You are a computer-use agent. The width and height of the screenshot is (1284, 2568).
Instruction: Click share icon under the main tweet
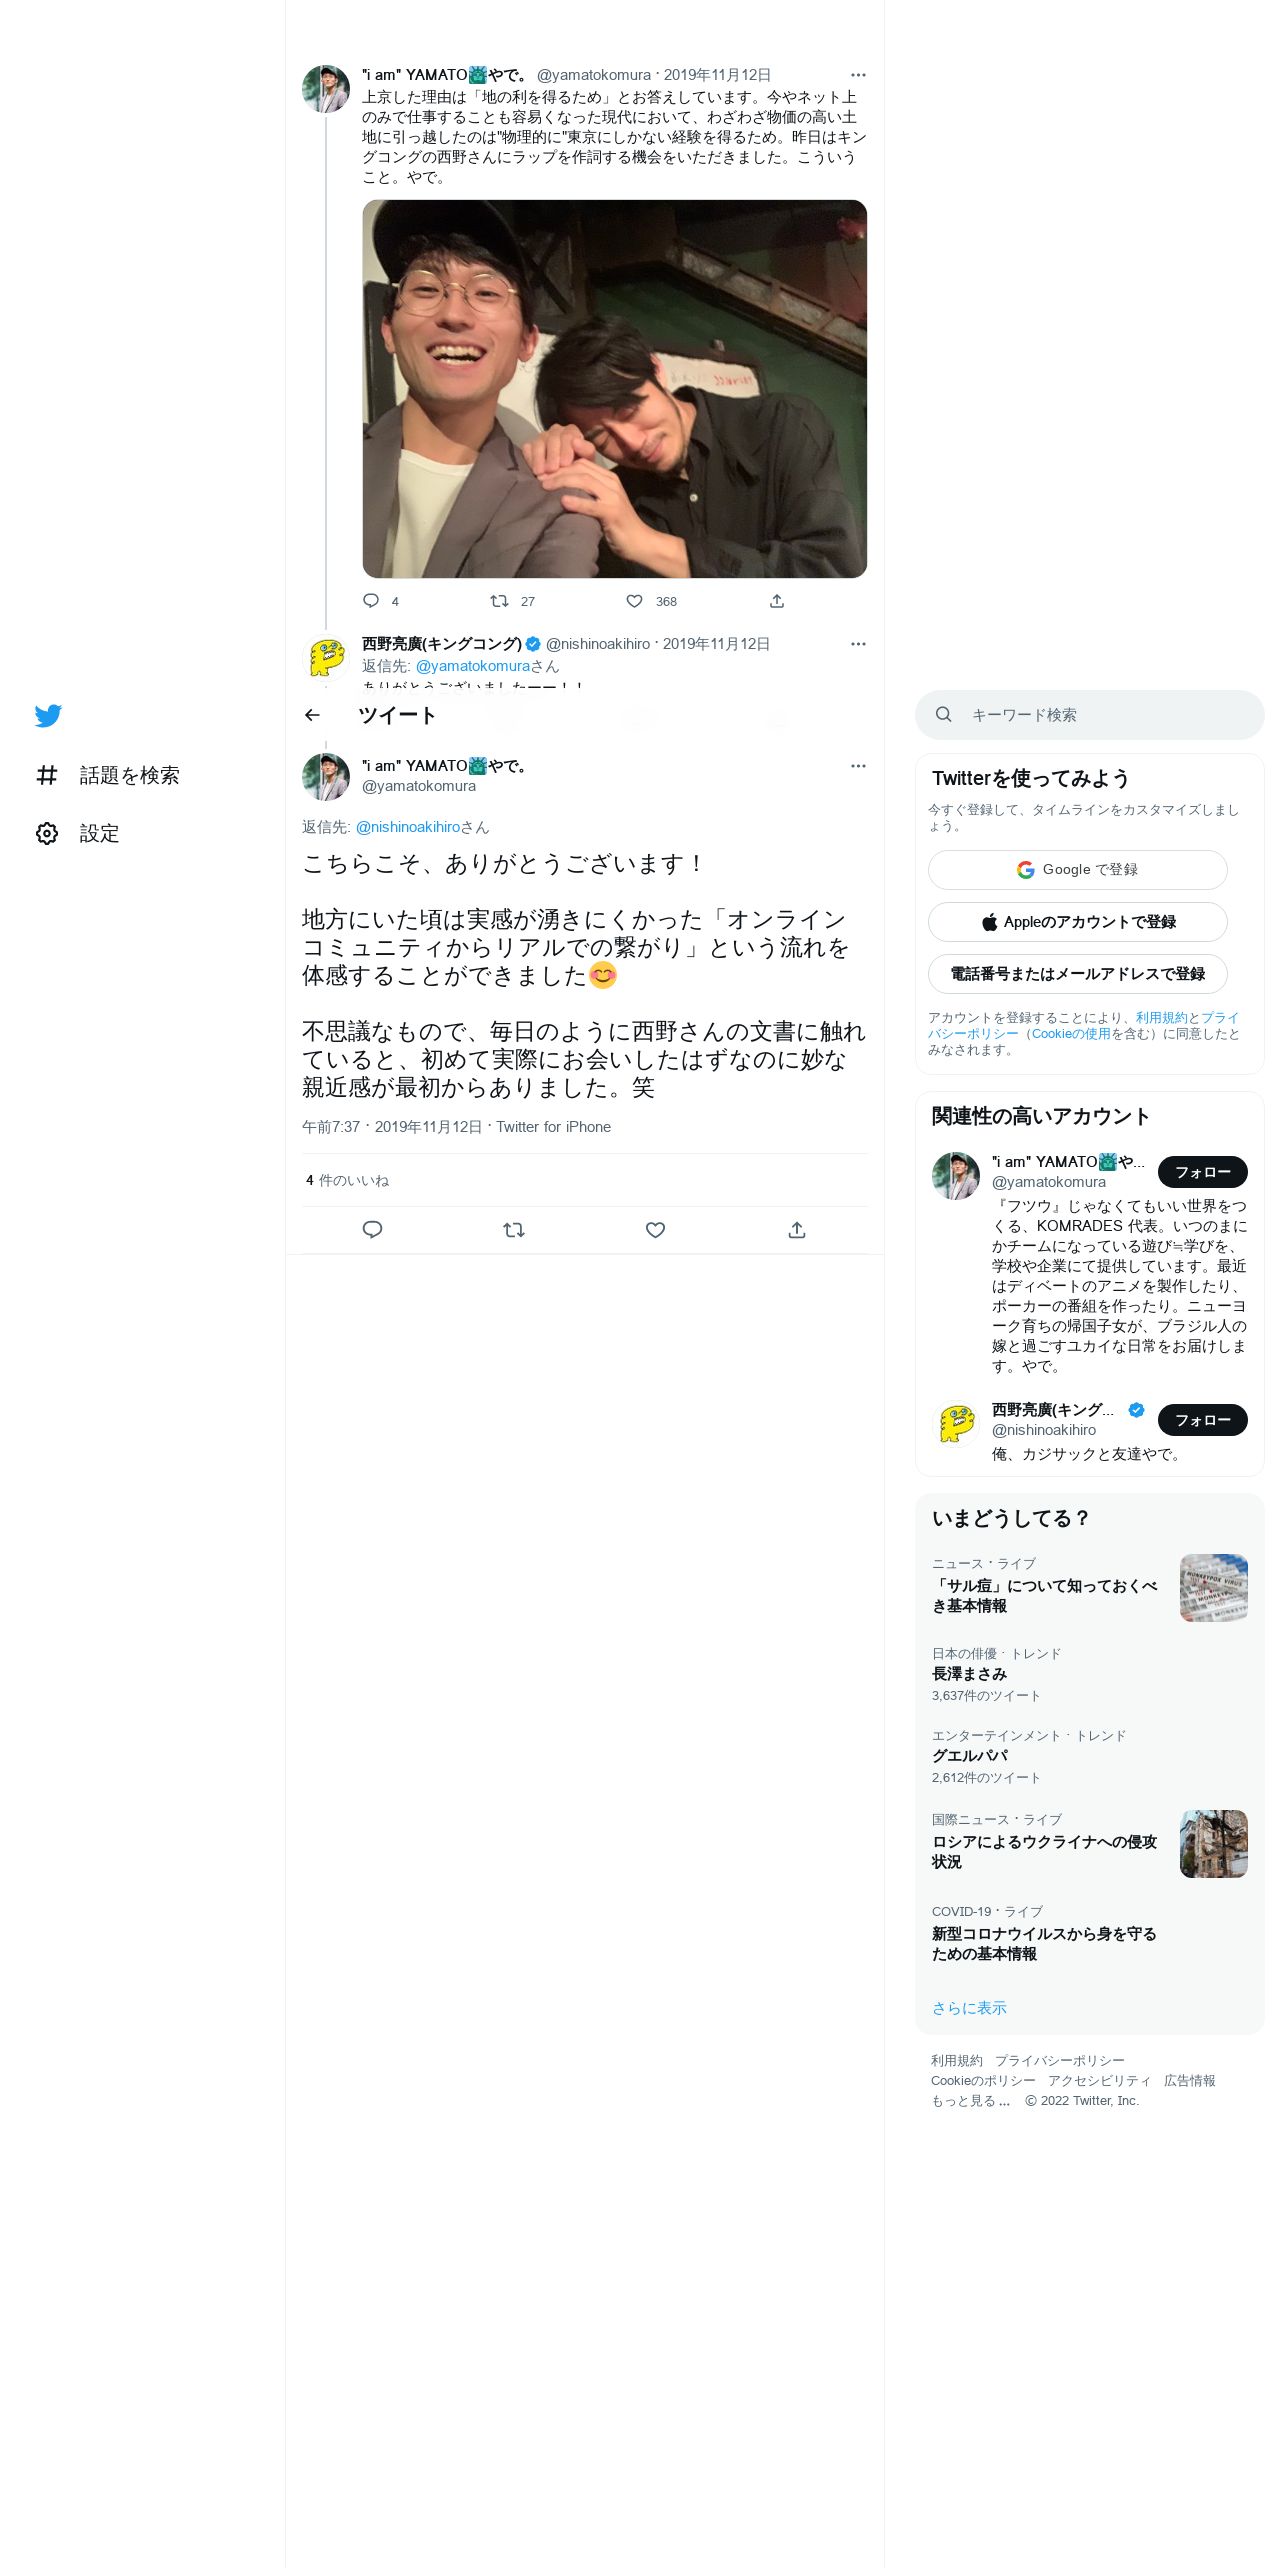[797, 1230]
